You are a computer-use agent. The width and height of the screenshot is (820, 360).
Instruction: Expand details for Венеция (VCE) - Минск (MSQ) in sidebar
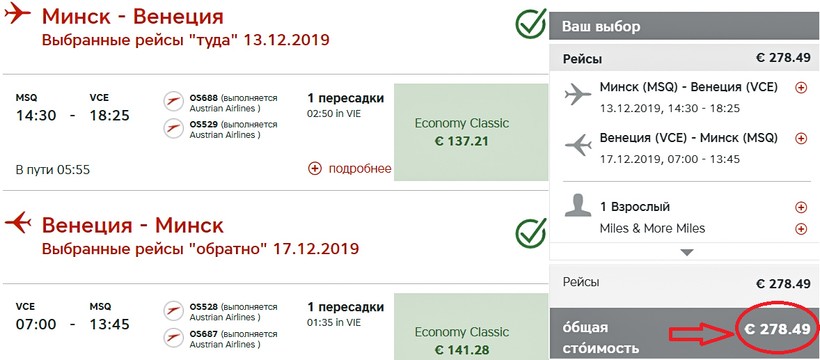[801, 139]
